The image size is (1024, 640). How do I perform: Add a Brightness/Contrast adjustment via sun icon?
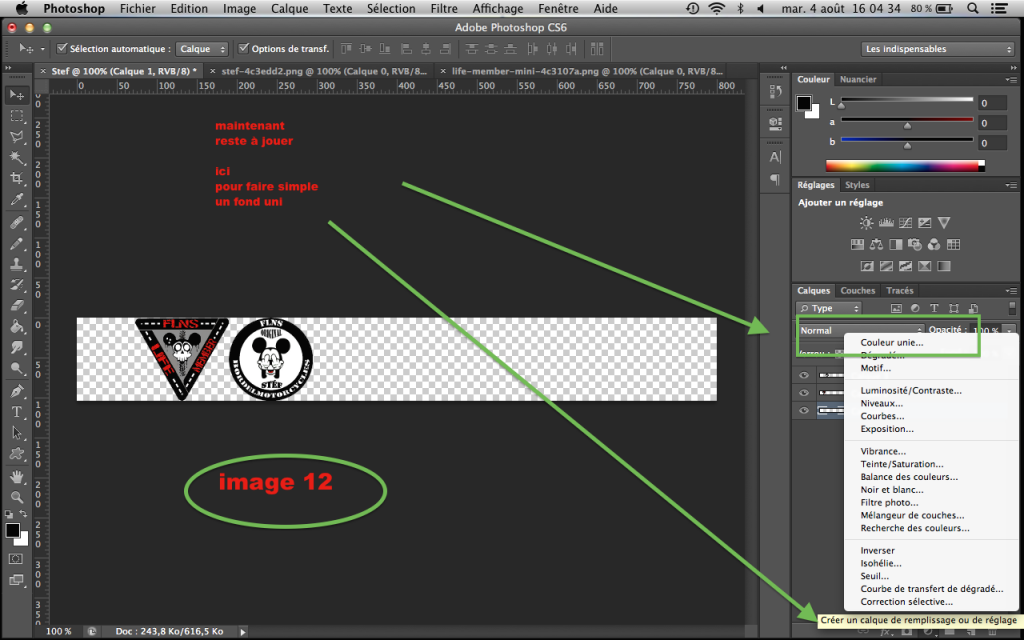coord(866,223)
